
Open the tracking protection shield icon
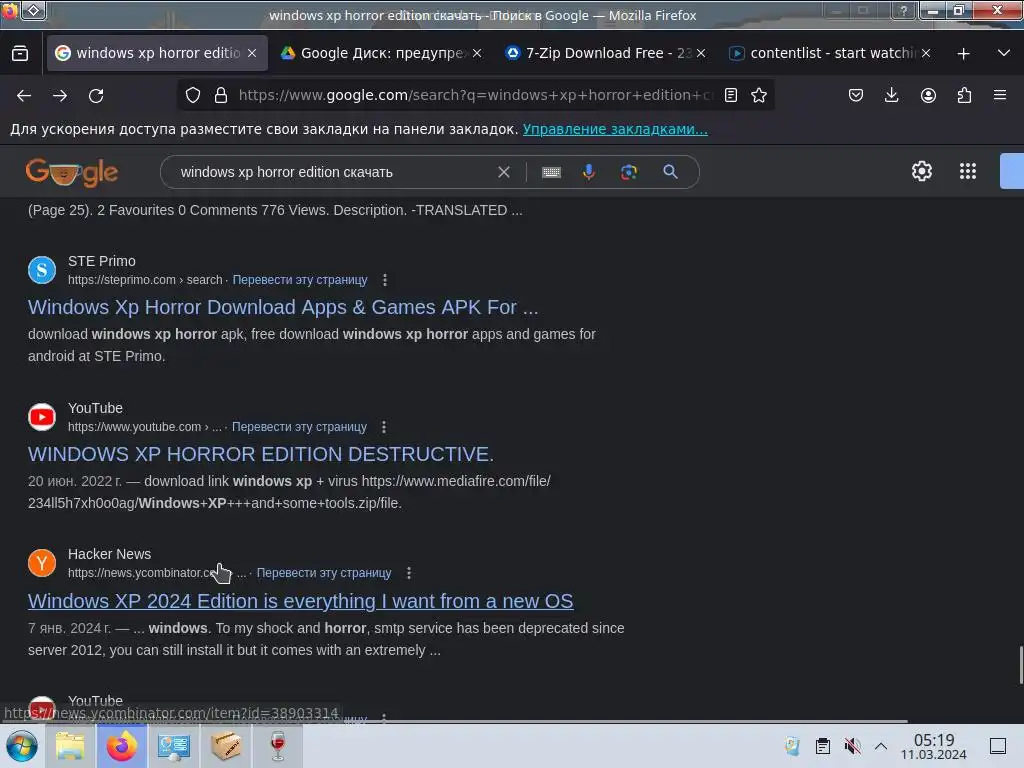click(x=193, y=95)
